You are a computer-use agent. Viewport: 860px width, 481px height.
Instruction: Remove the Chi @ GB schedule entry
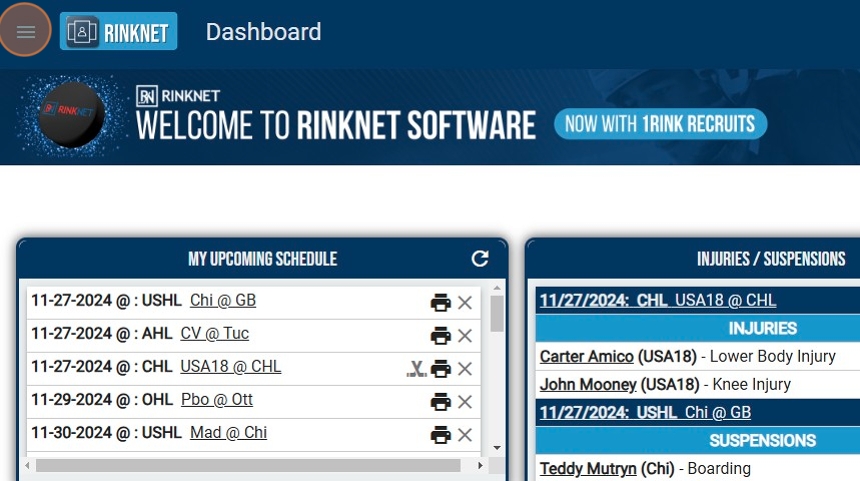click(465, 302)
